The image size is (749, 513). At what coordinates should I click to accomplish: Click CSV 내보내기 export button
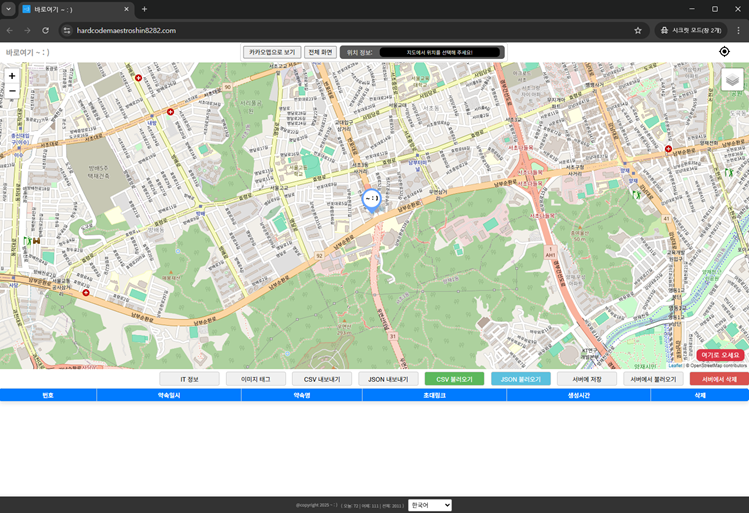(322, 379)
